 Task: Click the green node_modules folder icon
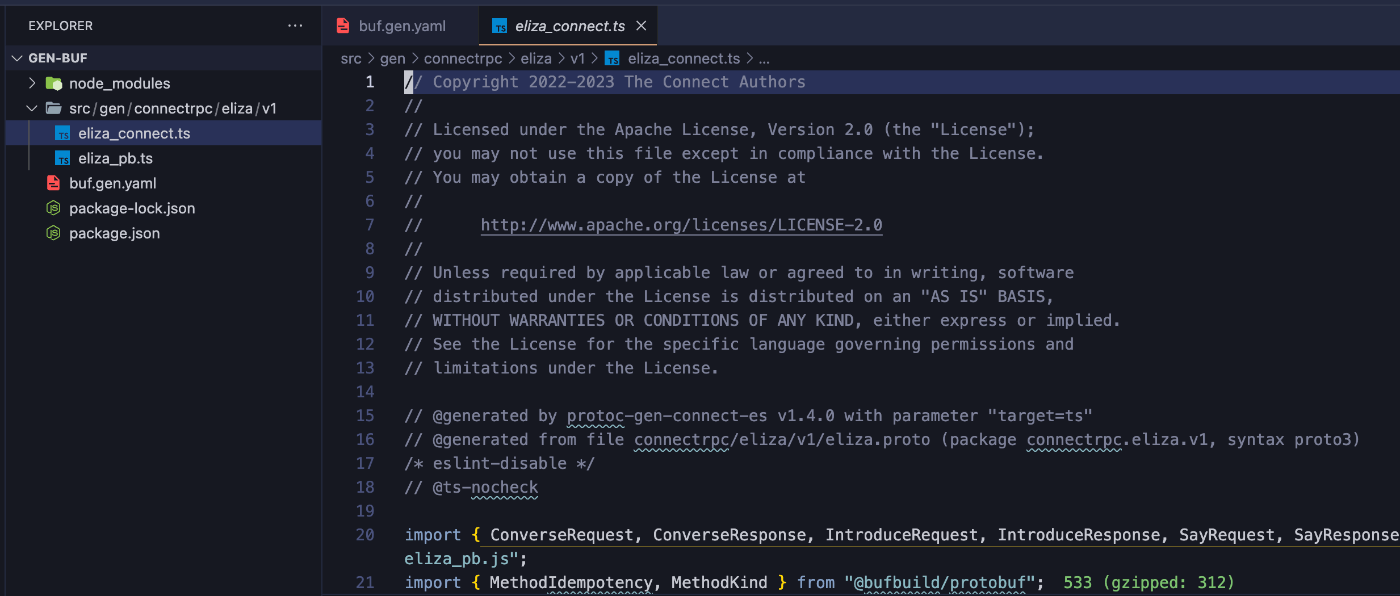(x=53, y=83)
